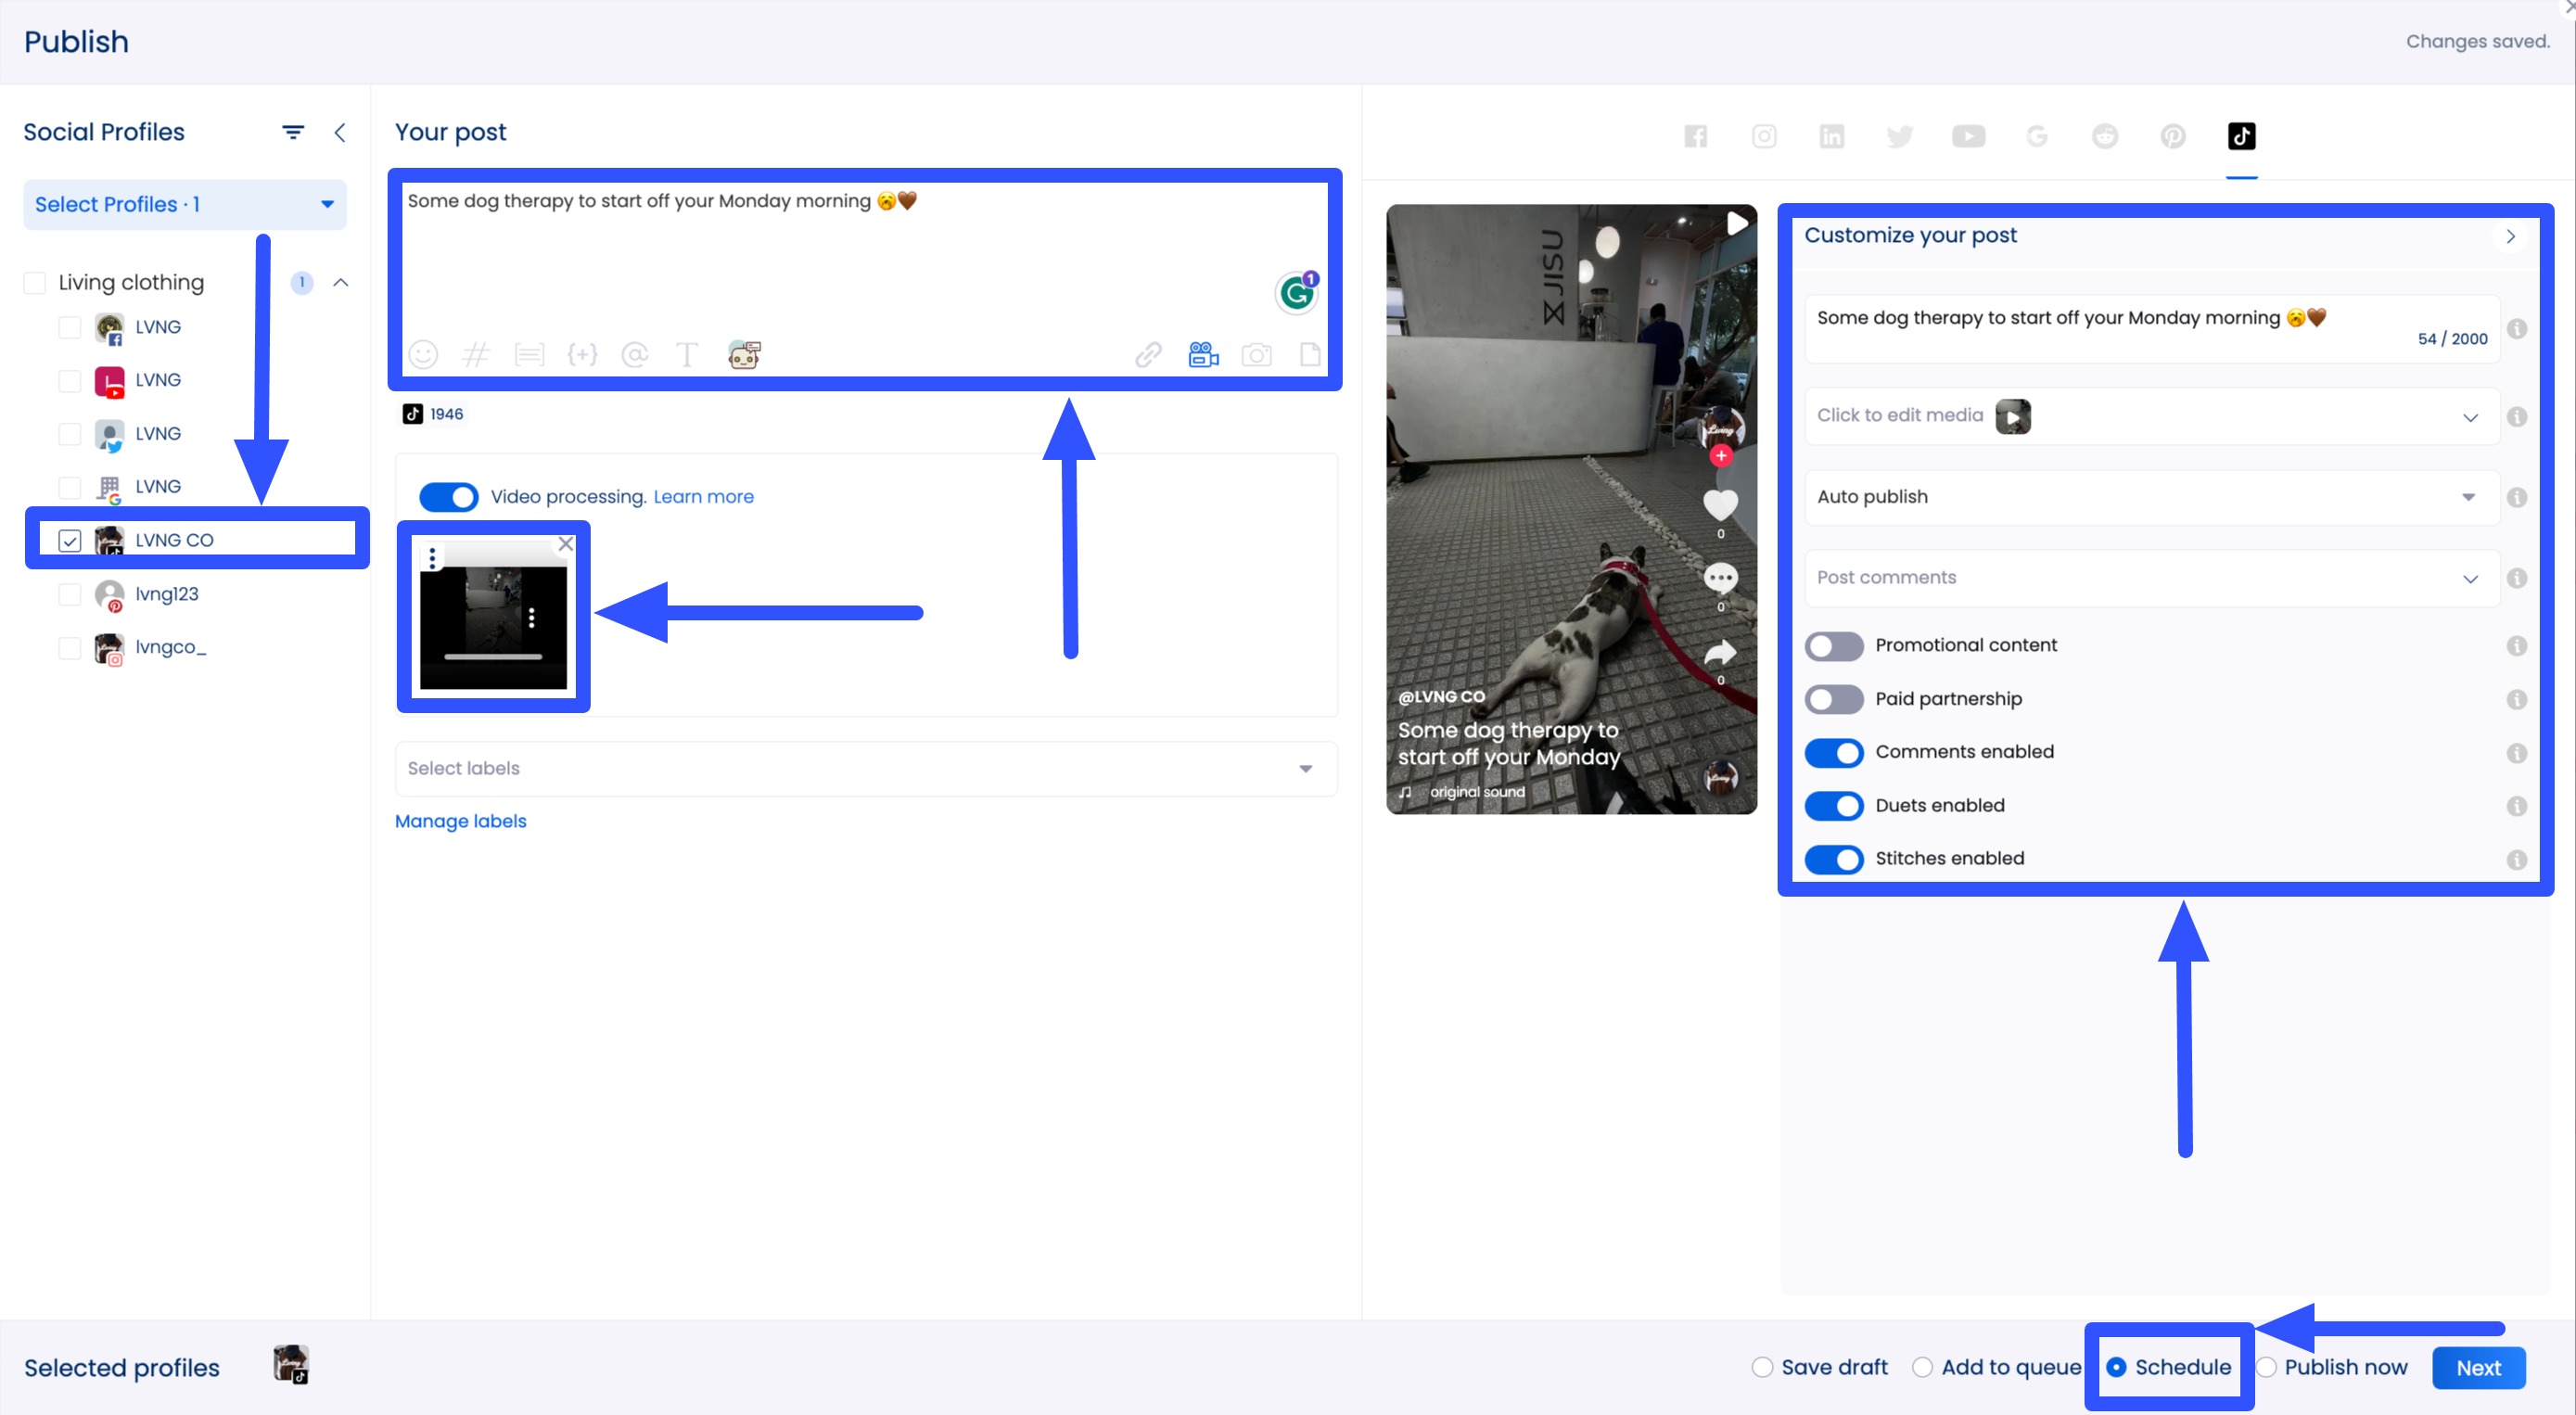Click the video camera upload icon
This screenshot has width=2576, height=1415.
(x=1203, y=354)
